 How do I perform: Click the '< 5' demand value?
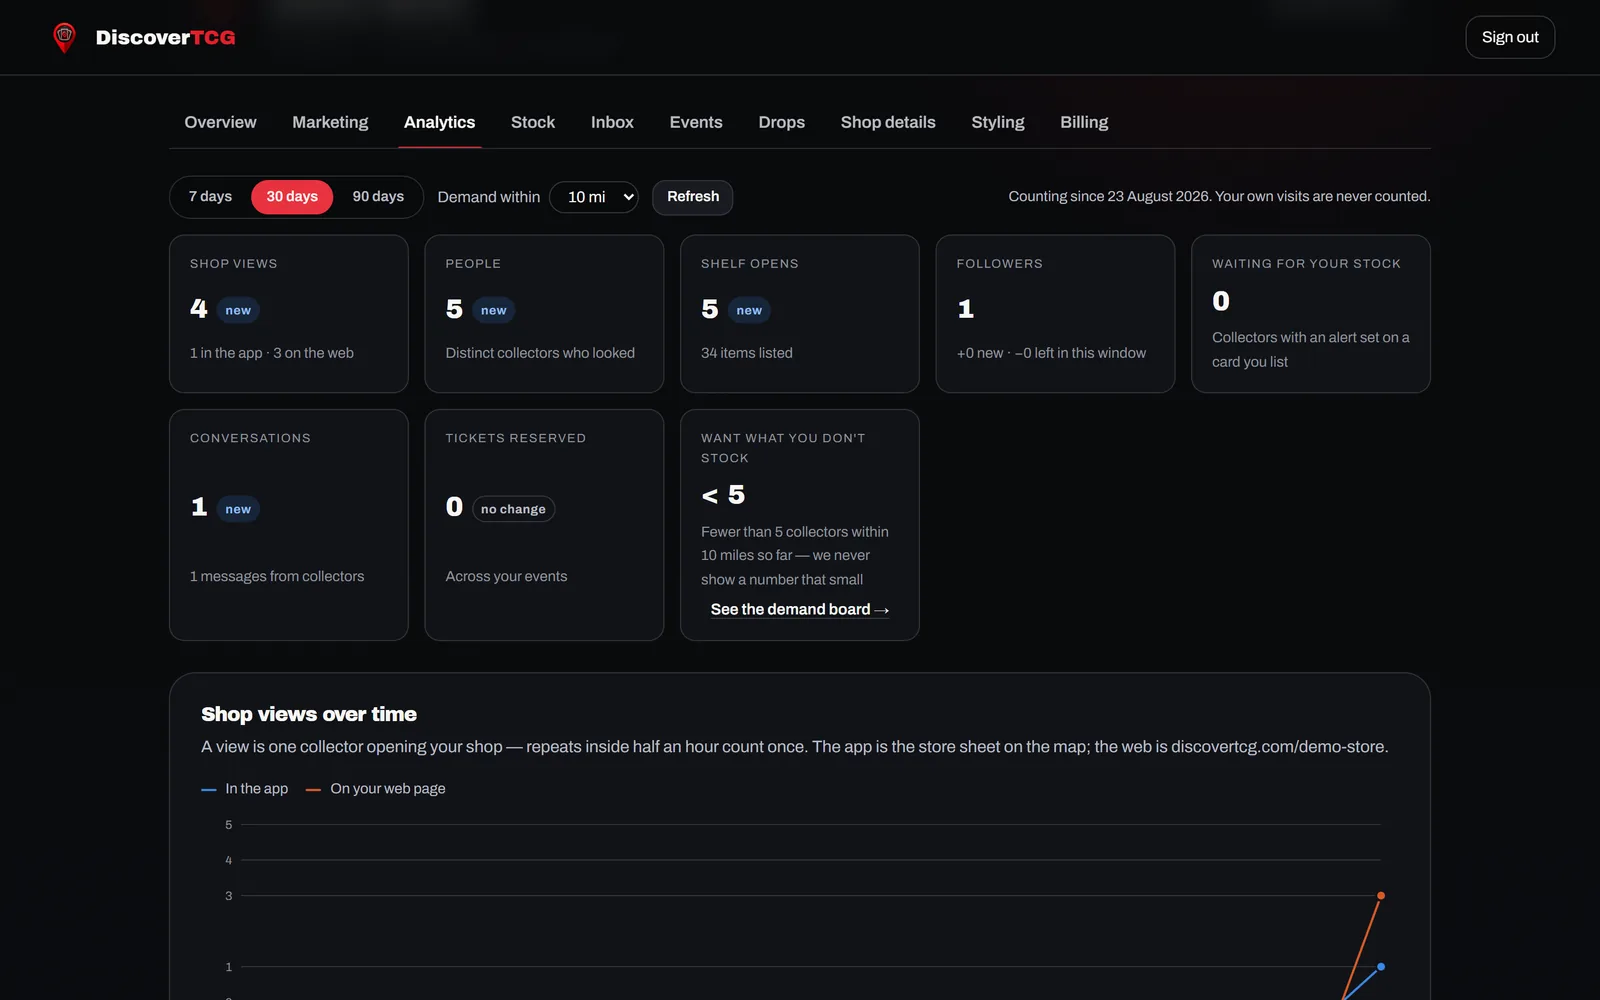(723, 495)
